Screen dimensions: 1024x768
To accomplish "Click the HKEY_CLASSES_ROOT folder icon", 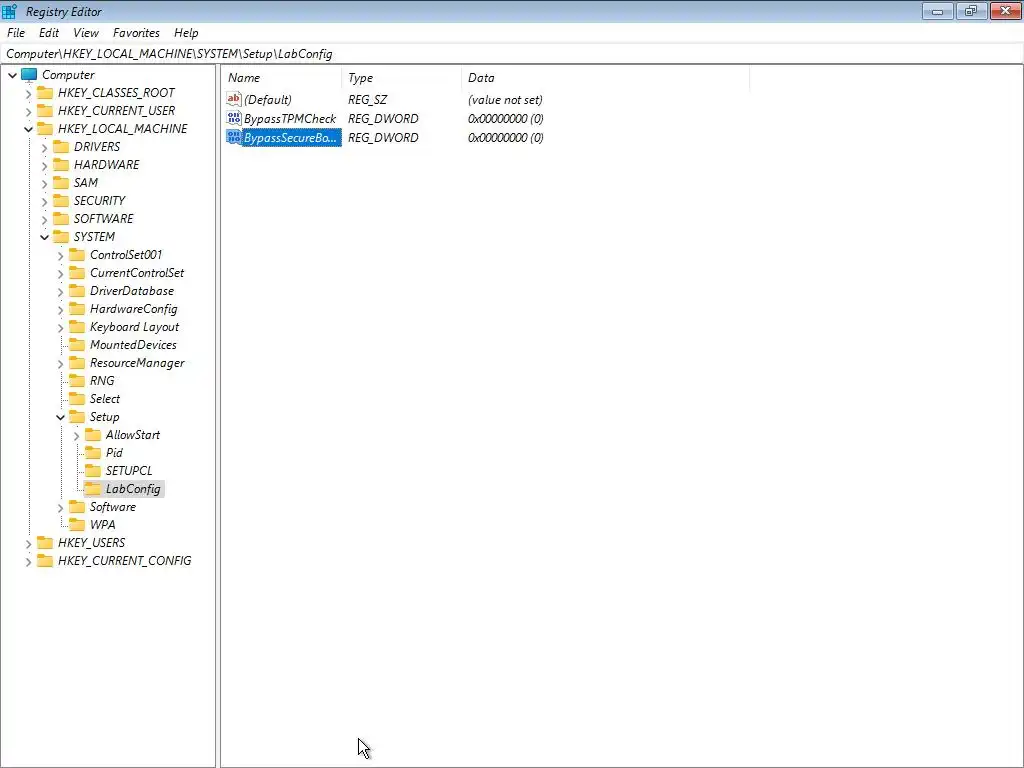I will (x=45, y=93).
